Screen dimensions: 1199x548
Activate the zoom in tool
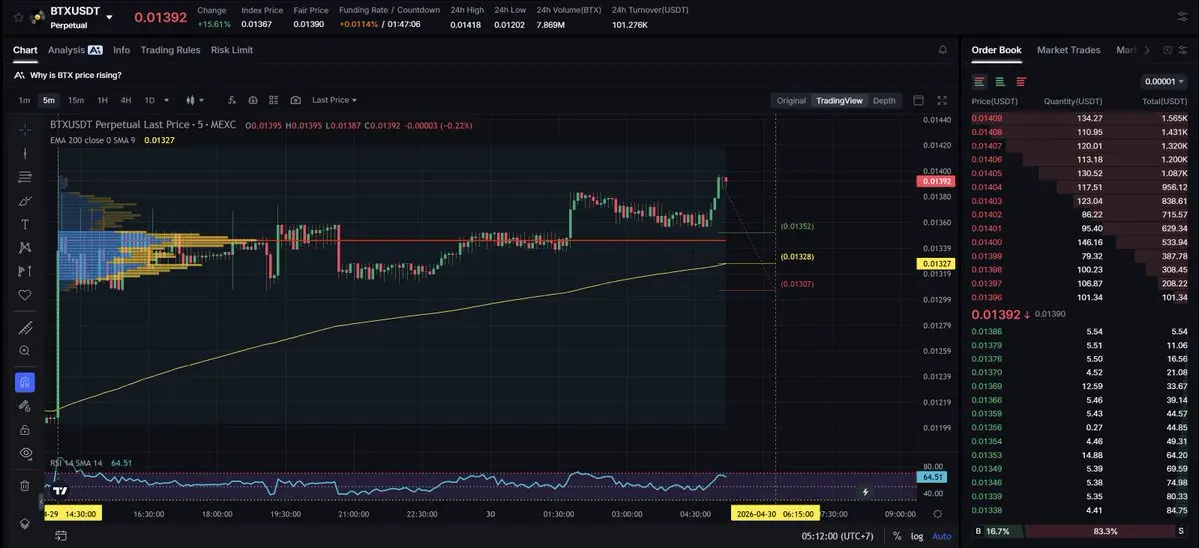(x=24, y=351)
